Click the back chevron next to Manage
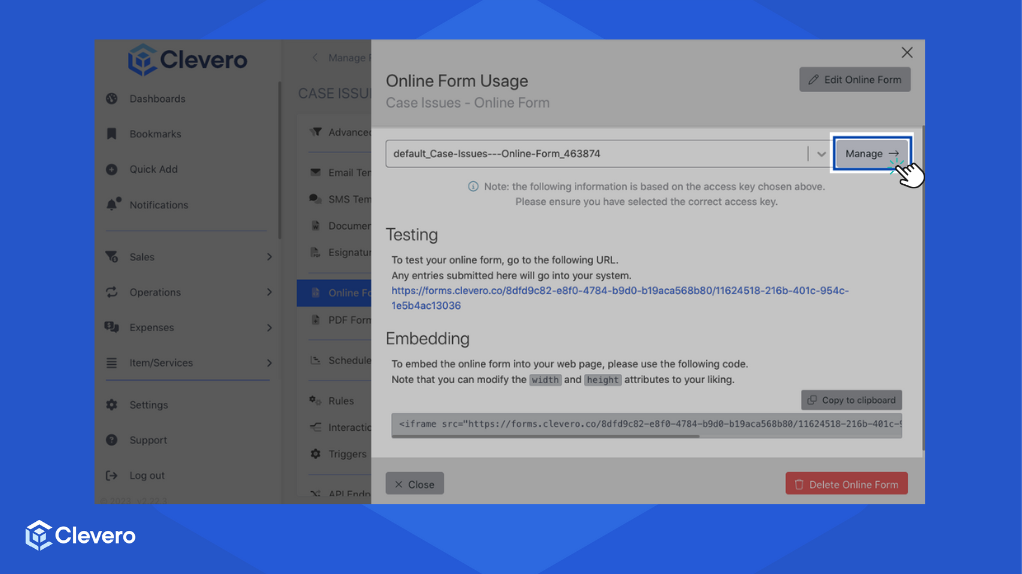This screenshot has width=1022, height=574. coord(315,57)
